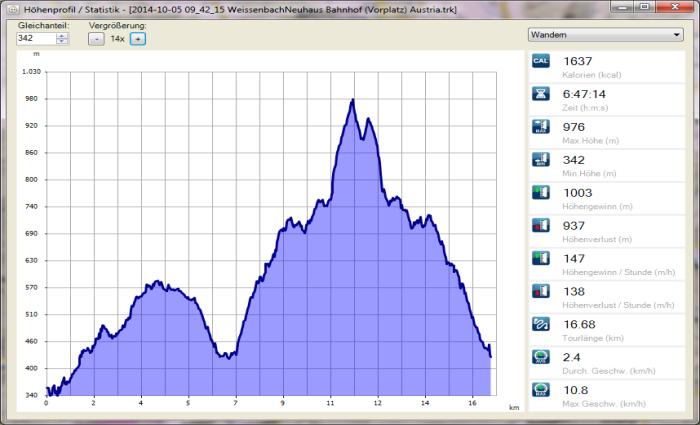Click the Min. Höhe icon
Viewport: 700px width, 425px height.
click(x=541, y=160)
